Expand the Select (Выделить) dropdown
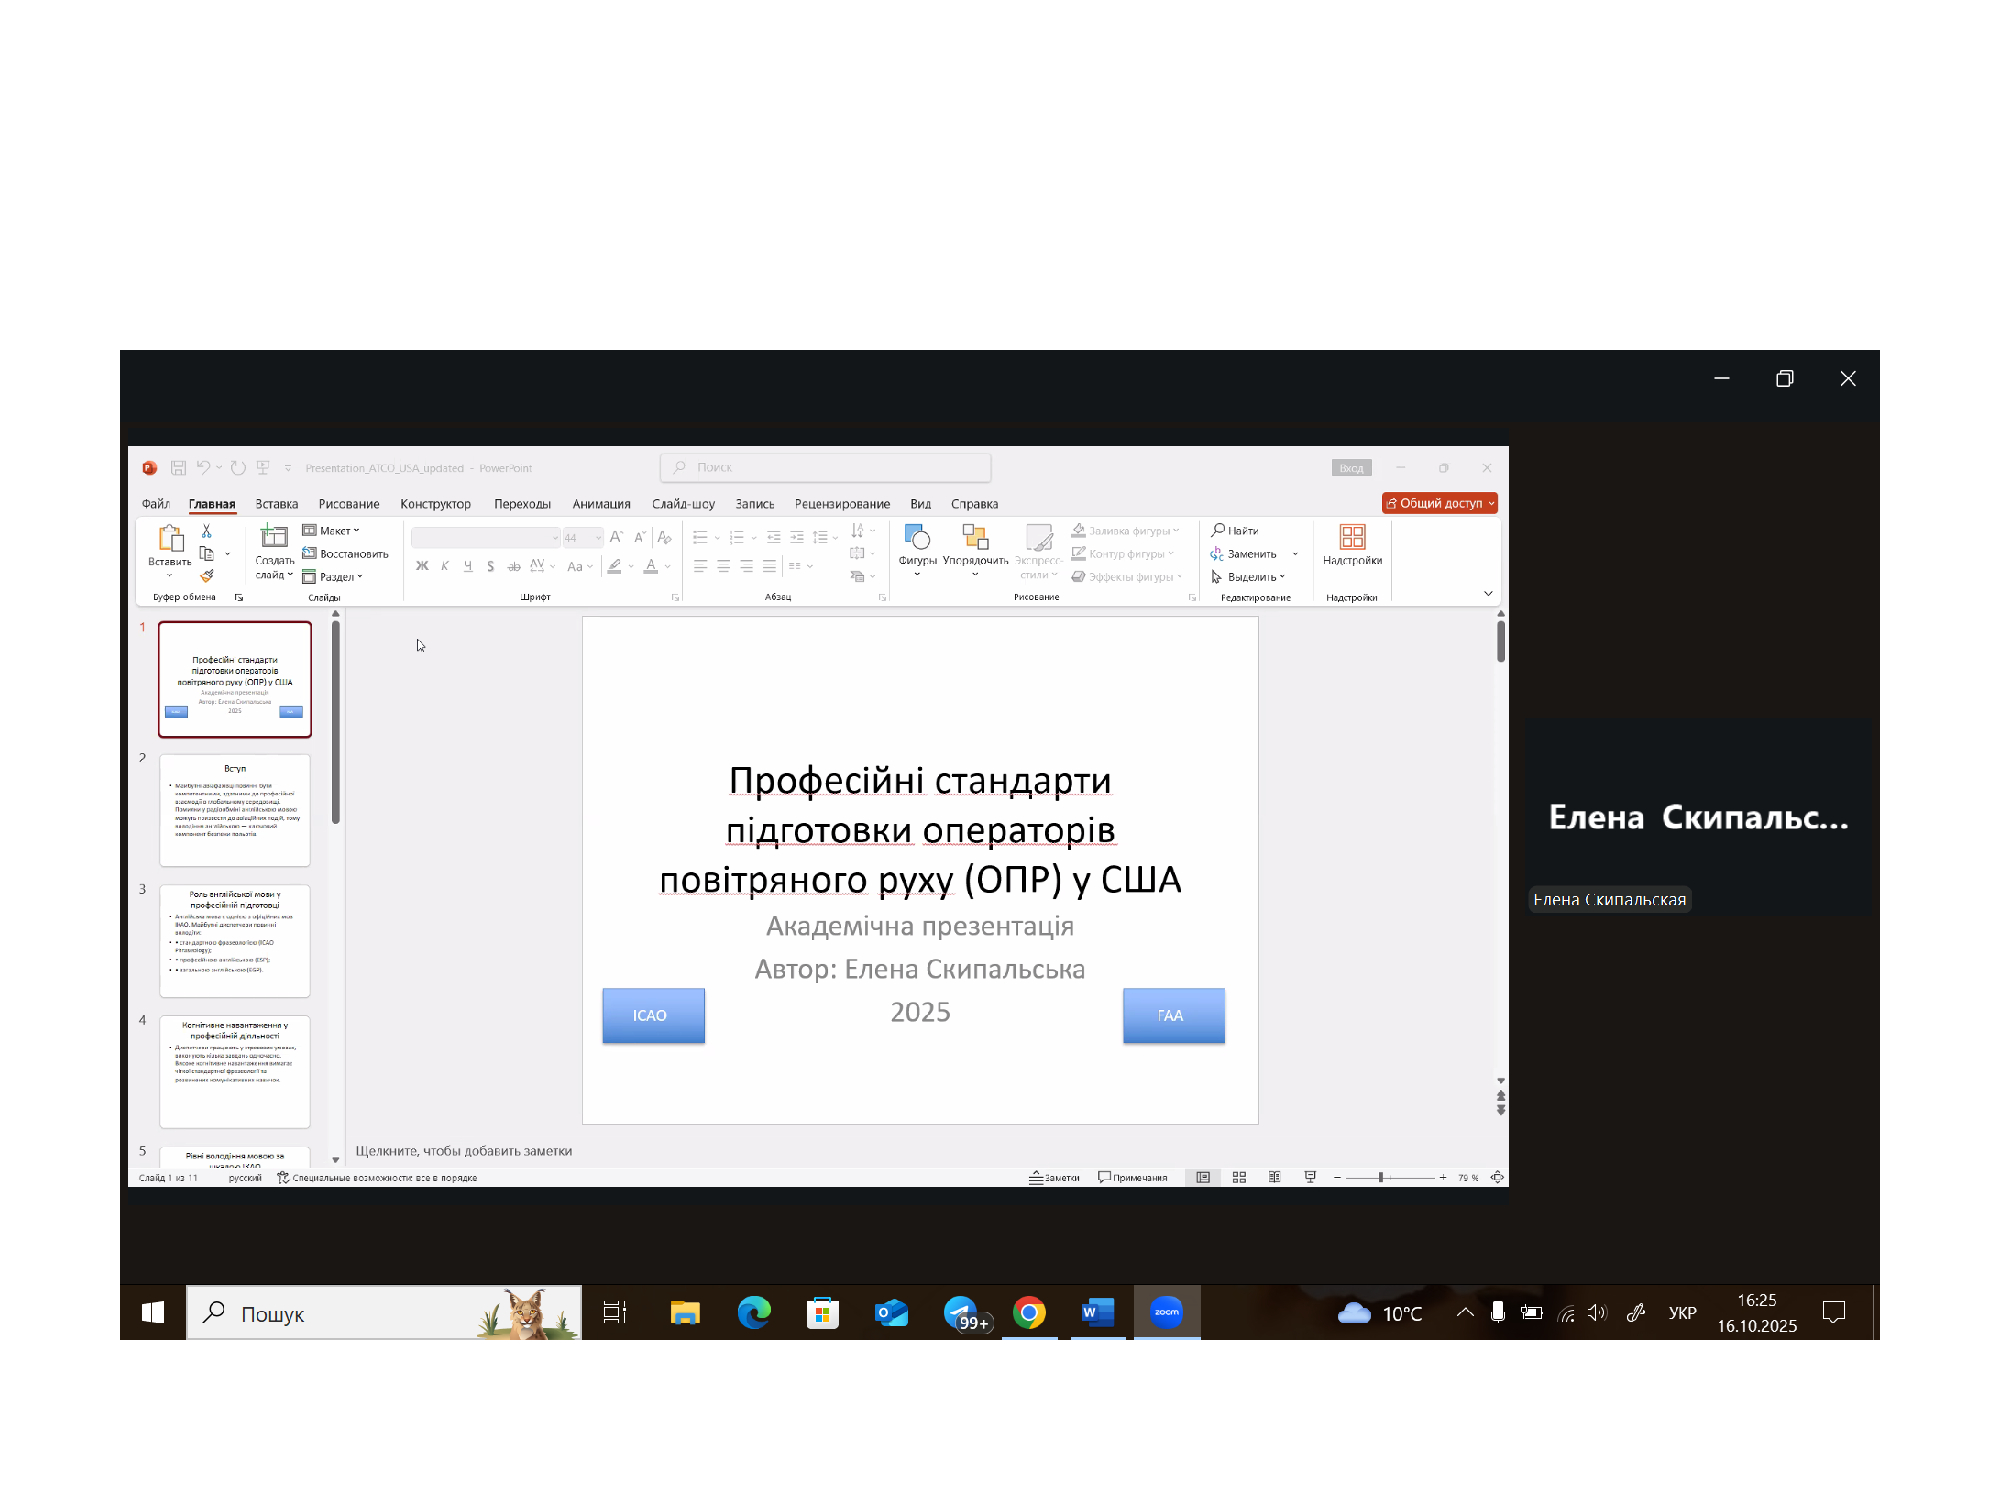 coord(1254,577)
